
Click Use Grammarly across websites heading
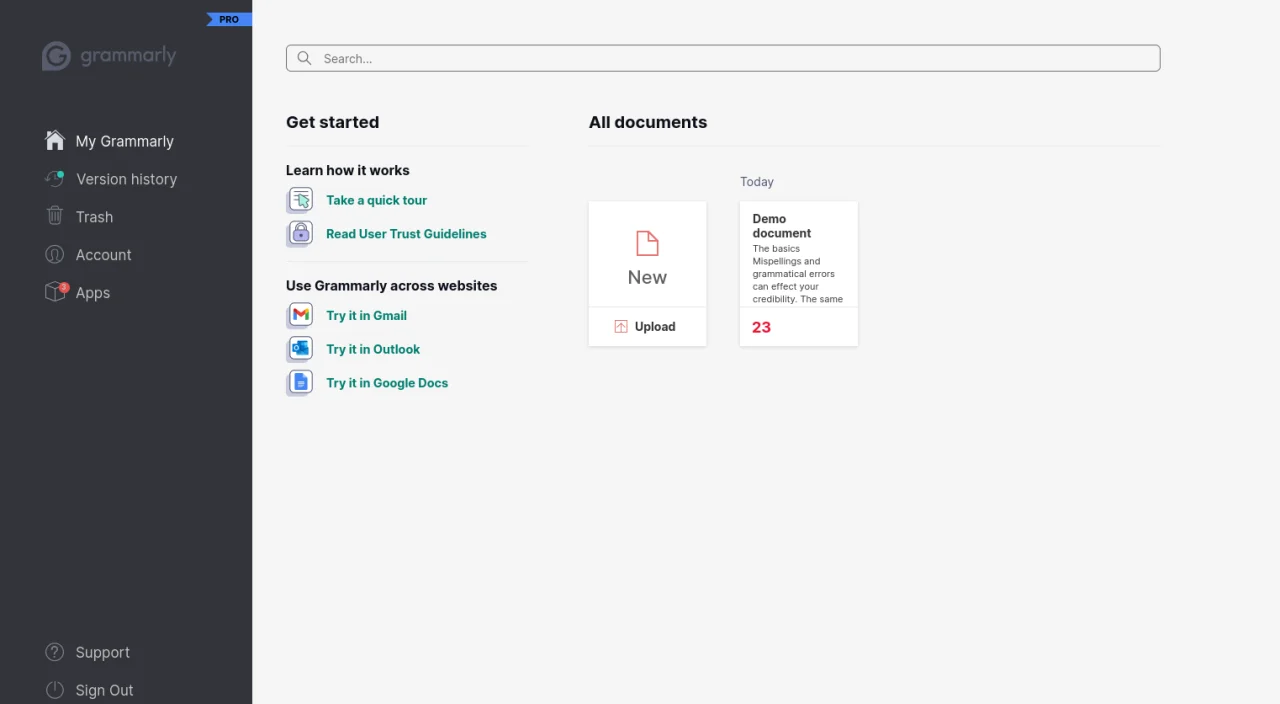click(x=391, y=286)
